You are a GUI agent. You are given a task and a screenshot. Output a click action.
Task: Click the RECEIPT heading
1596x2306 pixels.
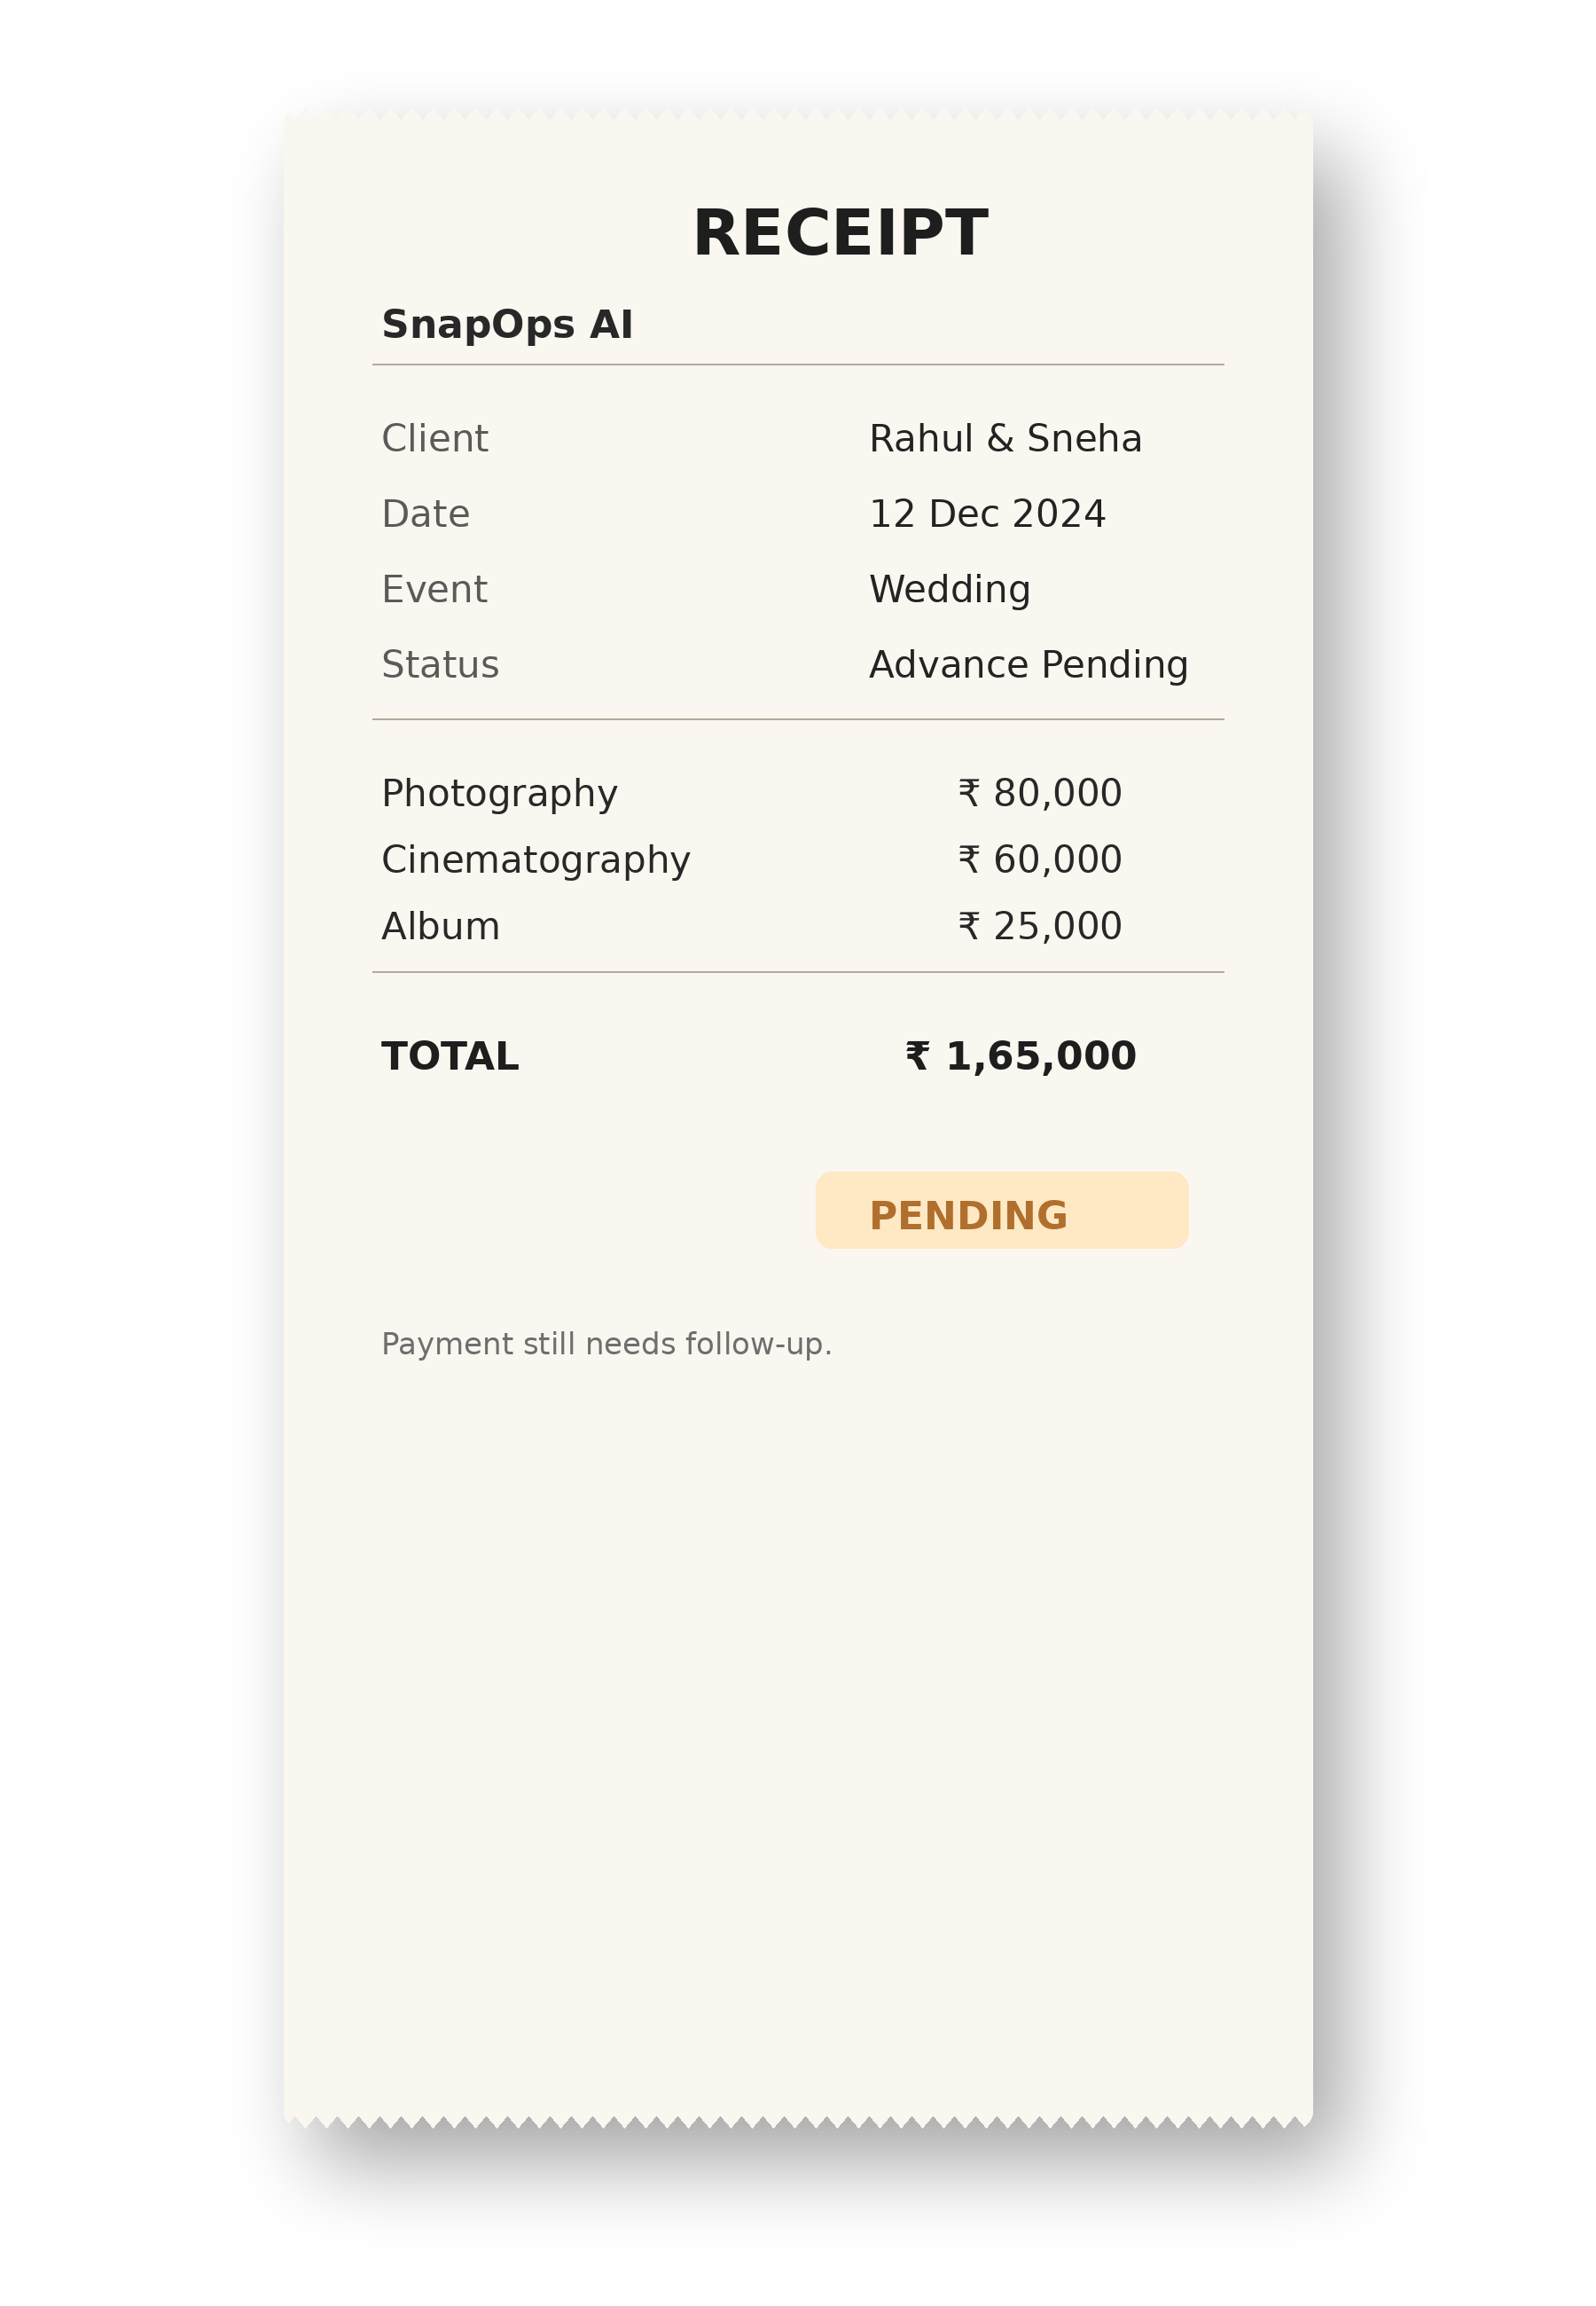(840, 234)
